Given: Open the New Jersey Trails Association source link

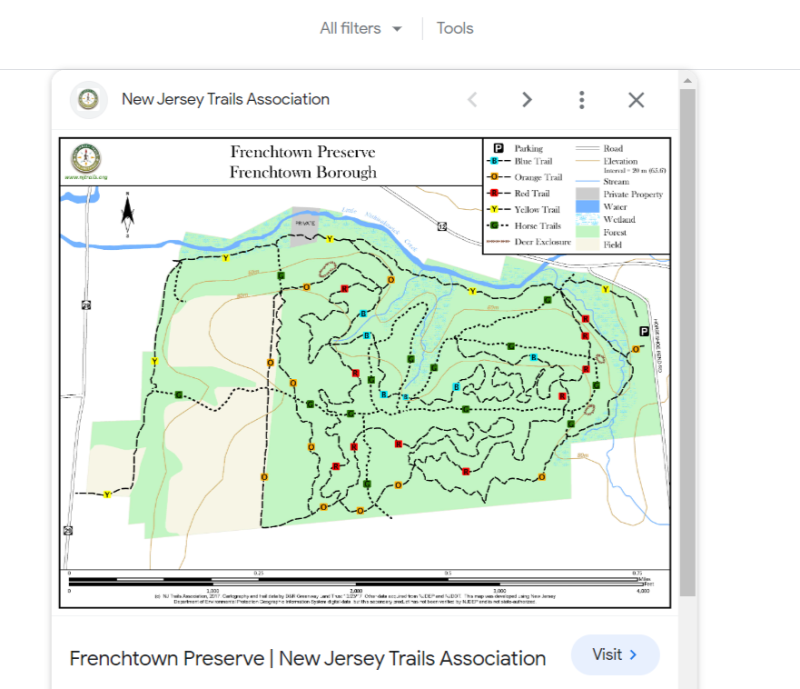Looking at the screenshot, I should [x=225, y=99].
